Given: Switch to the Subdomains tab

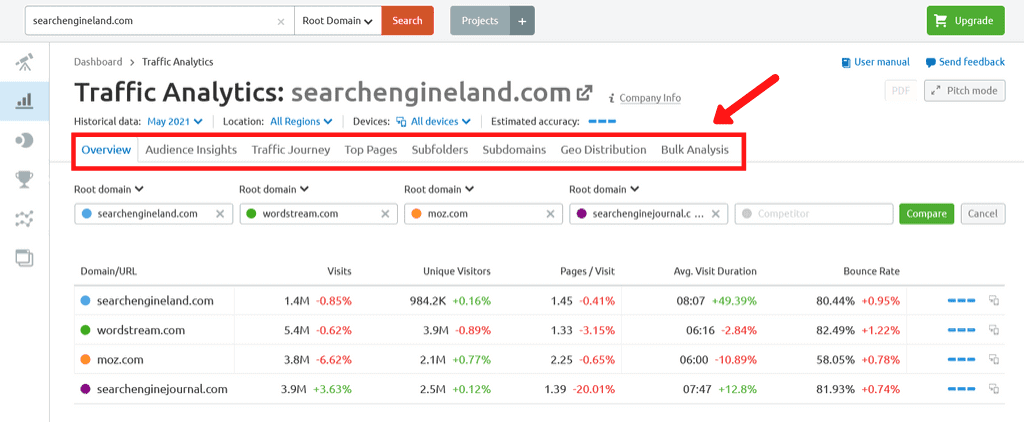Looking at the screenshot, I should [515, 149].
